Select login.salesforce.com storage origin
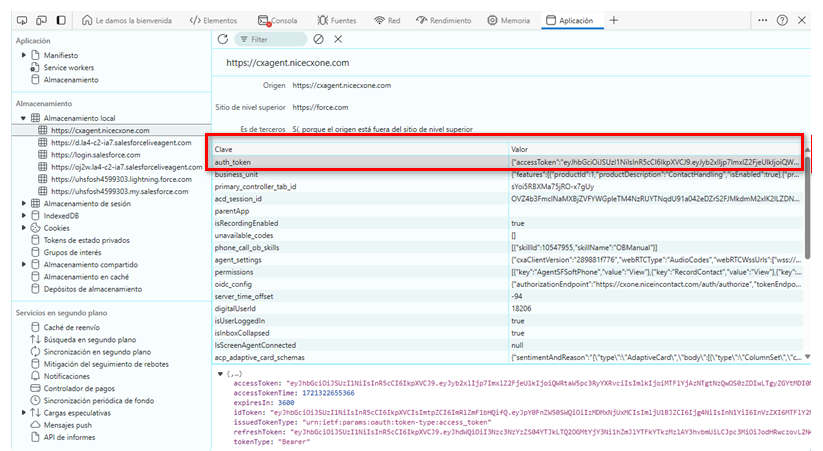The width and height of the screenshot is (823, 451). (x=96, y=155)
